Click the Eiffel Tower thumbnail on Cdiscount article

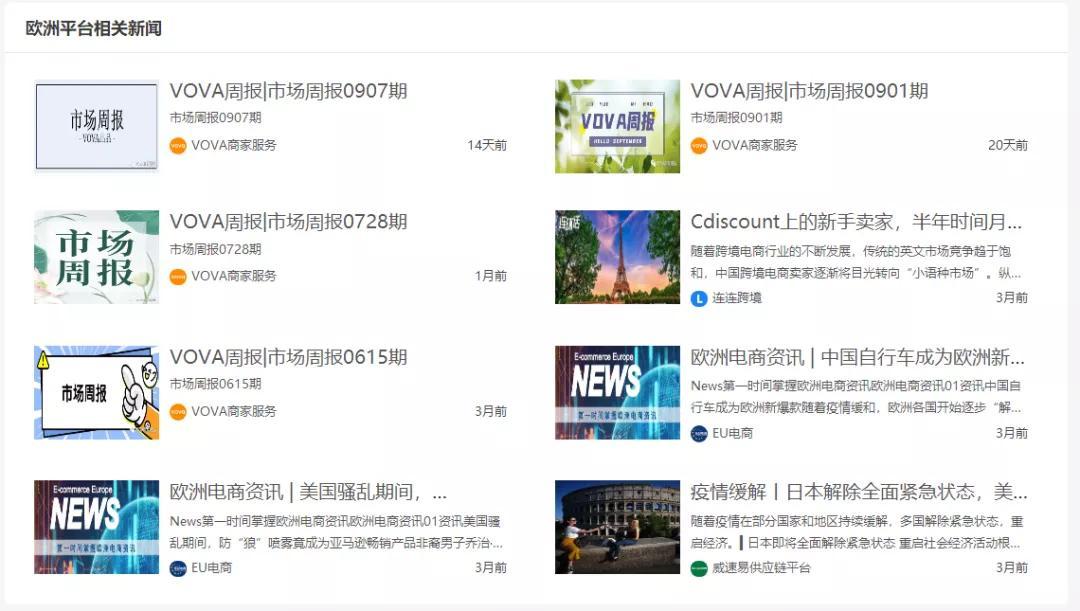click(x=617, y=256)
